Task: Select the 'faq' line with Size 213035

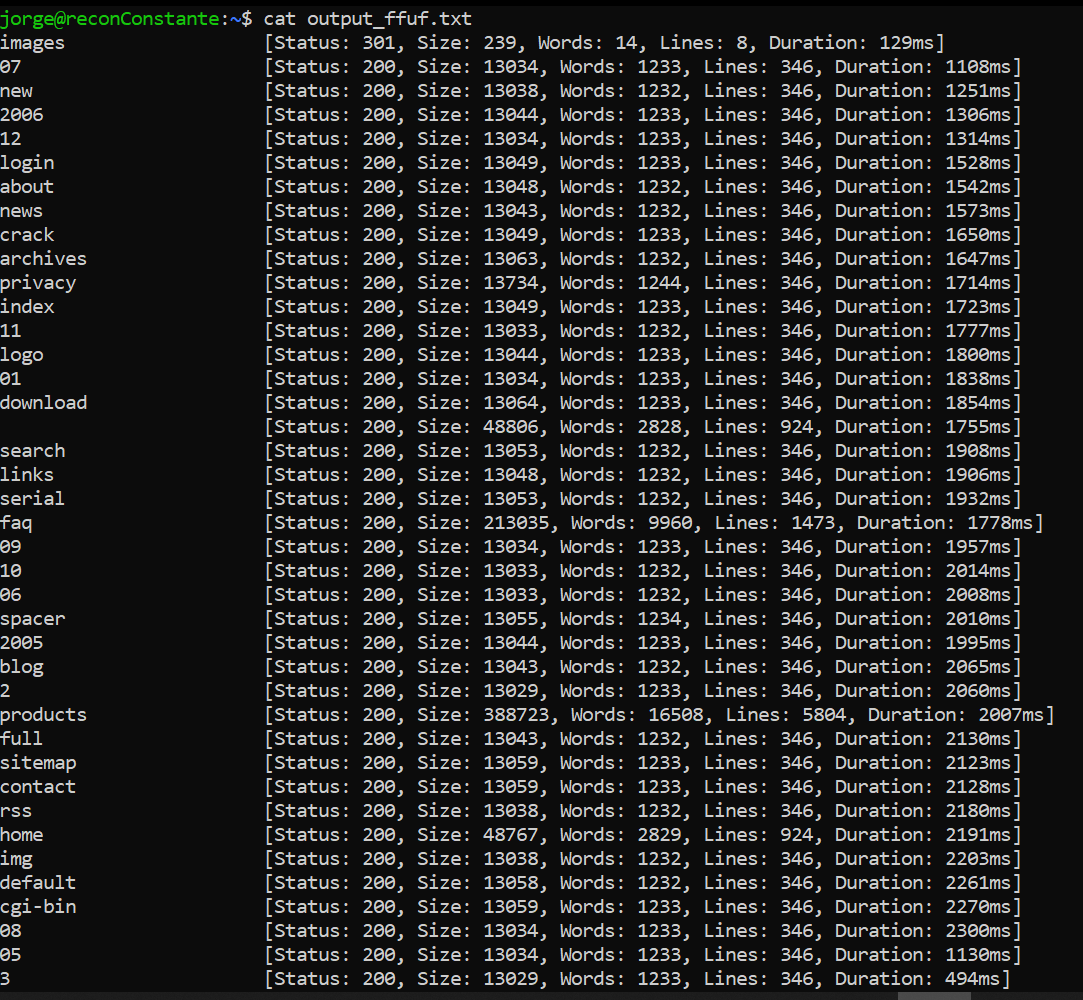Action: click(17, 522)
